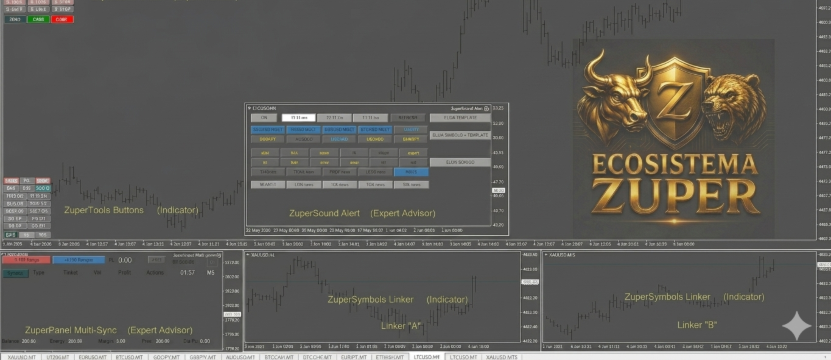Switch to the XAUUSD.M15 chart tab
The image size is (831, 360).
coord(501,357)
